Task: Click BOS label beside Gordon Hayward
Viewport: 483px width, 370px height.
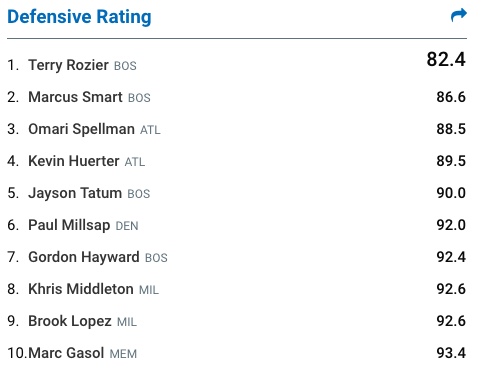Action: (156, 258)
